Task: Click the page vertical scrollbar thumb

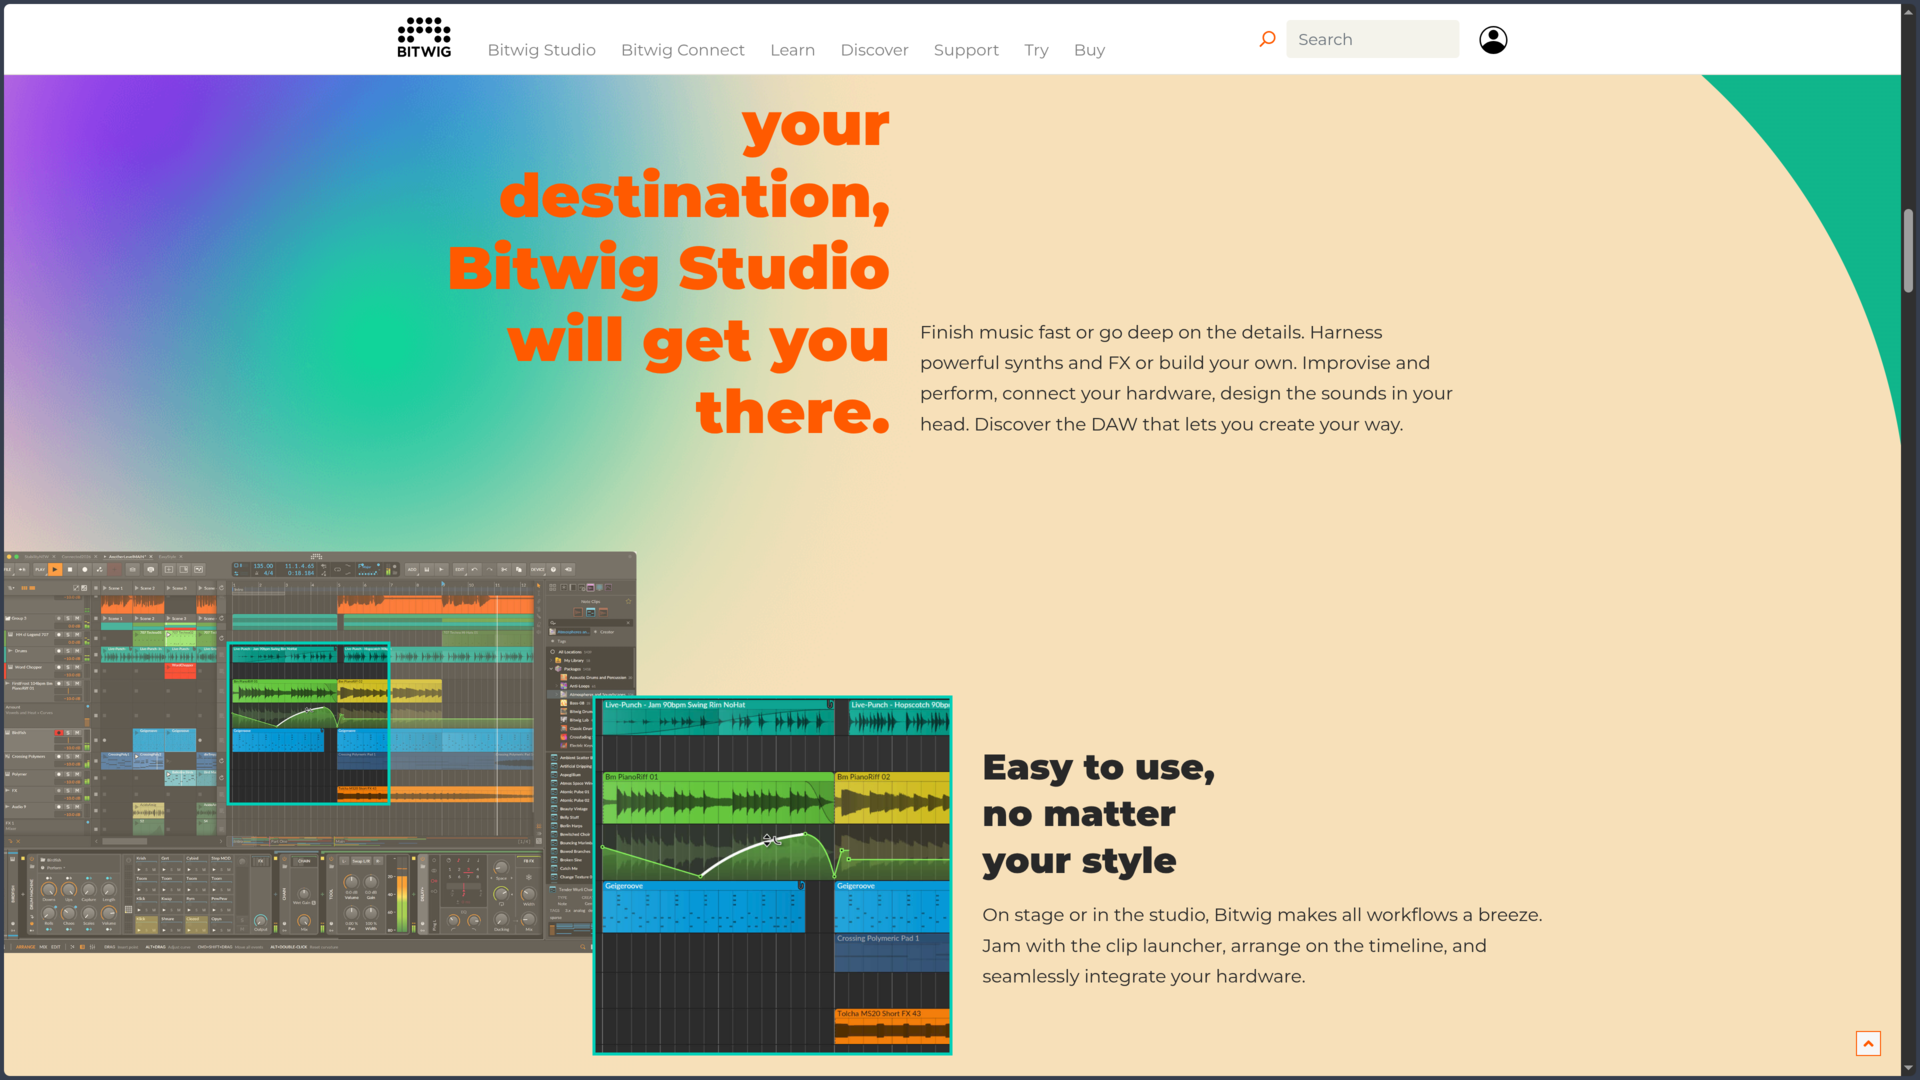Action: point(1908,250)
